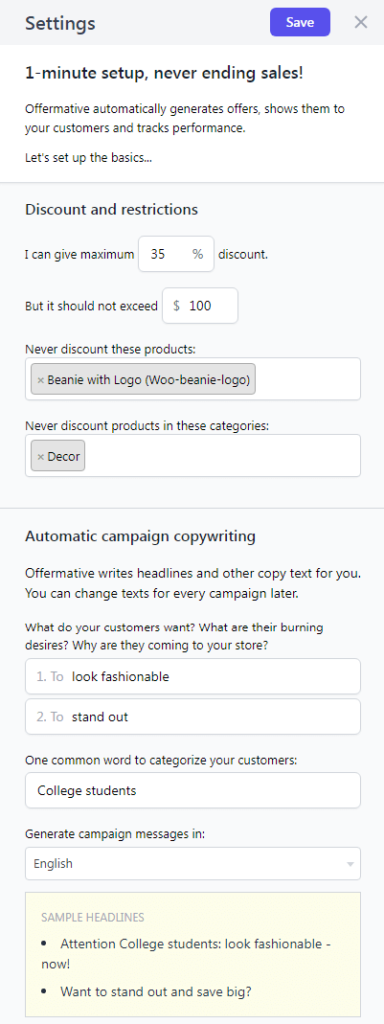Click the Decor tag label

point(63,456)
